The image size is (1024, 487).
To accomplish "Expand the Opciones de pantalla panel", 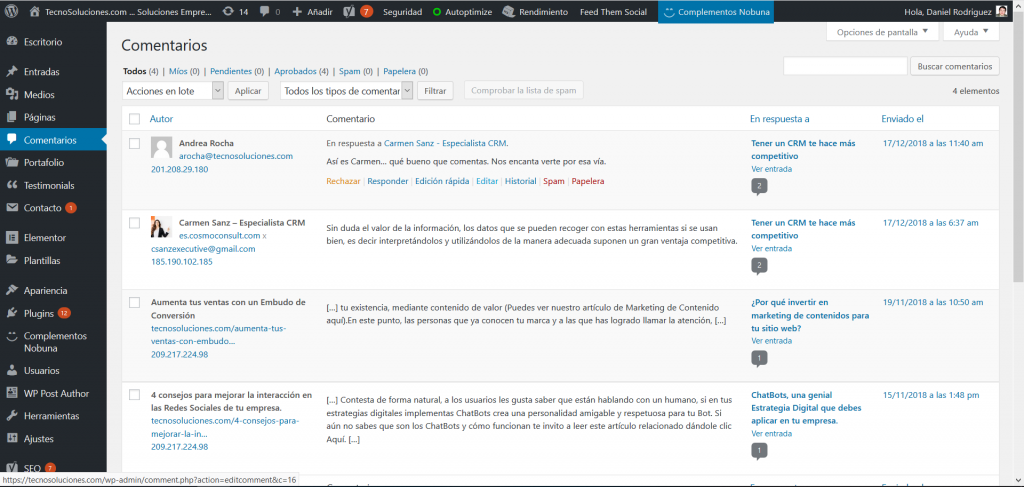I will tap(882, 32).
